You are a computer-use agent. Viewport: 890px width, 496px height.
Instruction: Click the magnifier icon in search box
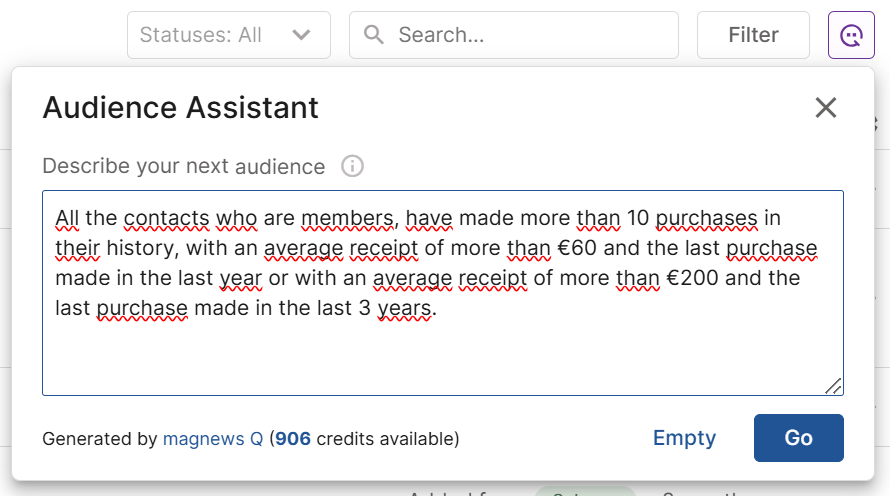(374, 35)
